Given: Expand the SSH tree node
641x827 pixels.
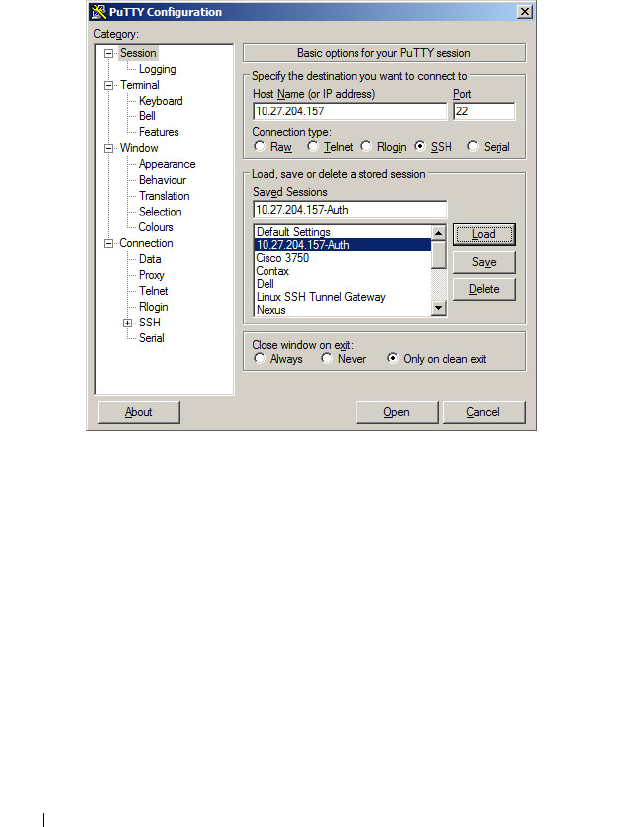Looking at the screenshot, I should 128,323.
